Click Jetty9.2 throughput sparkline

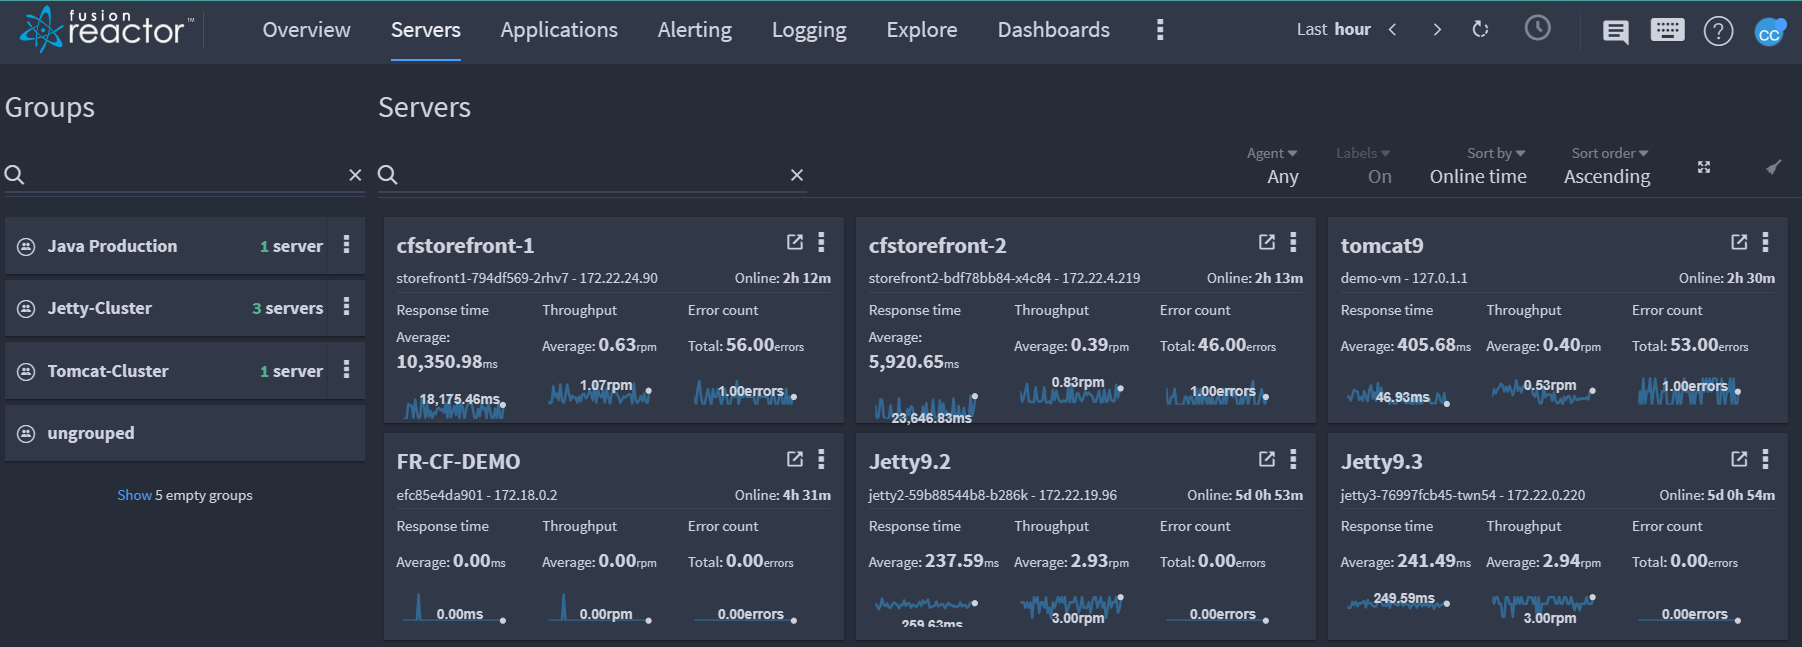point(1072,606)
